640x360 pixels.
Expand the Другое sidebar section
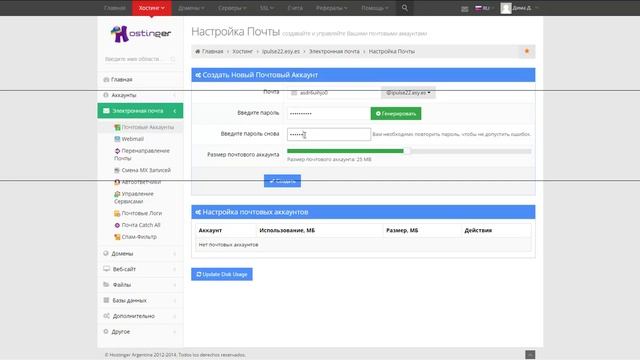pos(140,331)
